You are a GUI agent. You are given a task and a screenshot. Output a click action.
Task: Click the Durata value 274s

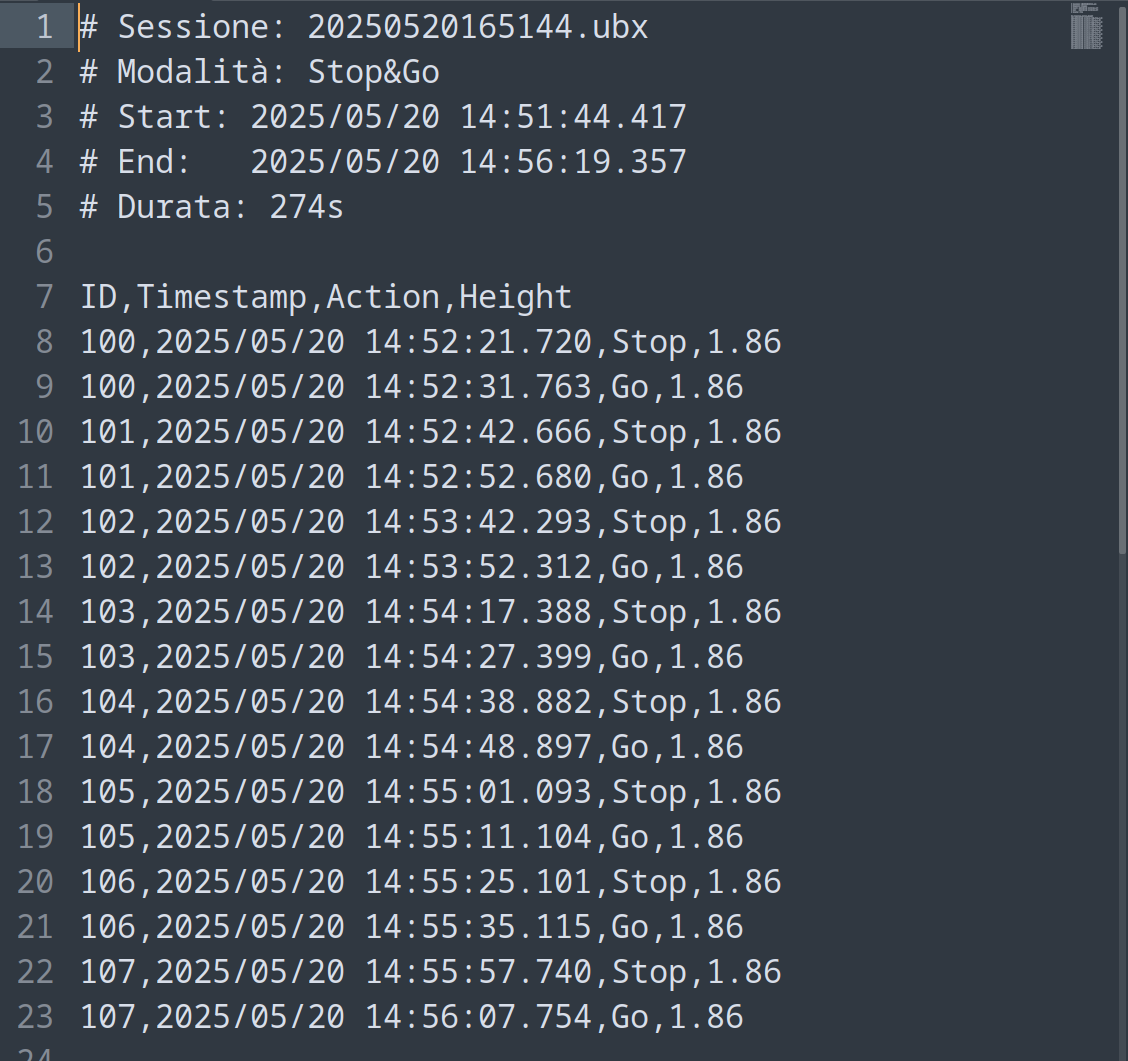coord(306,207)
